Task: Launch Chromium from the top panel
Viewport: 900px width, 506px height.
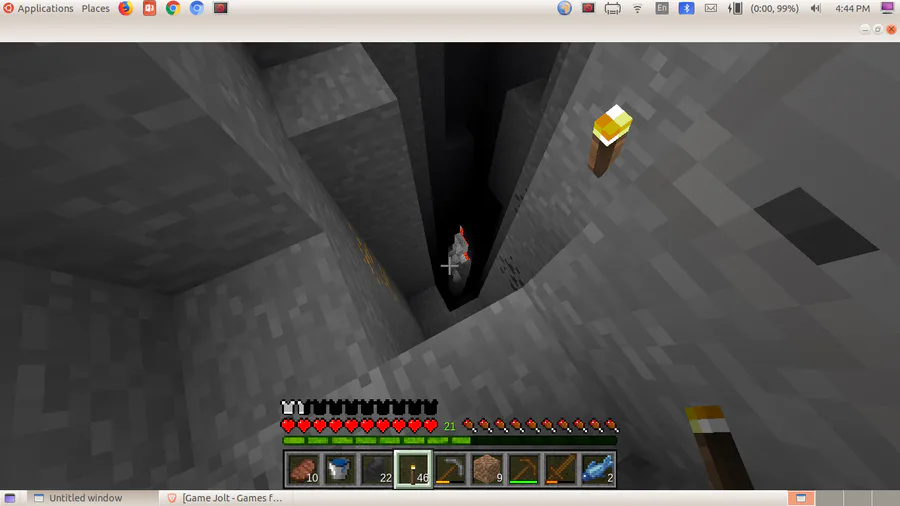Action: click(196, 8)
